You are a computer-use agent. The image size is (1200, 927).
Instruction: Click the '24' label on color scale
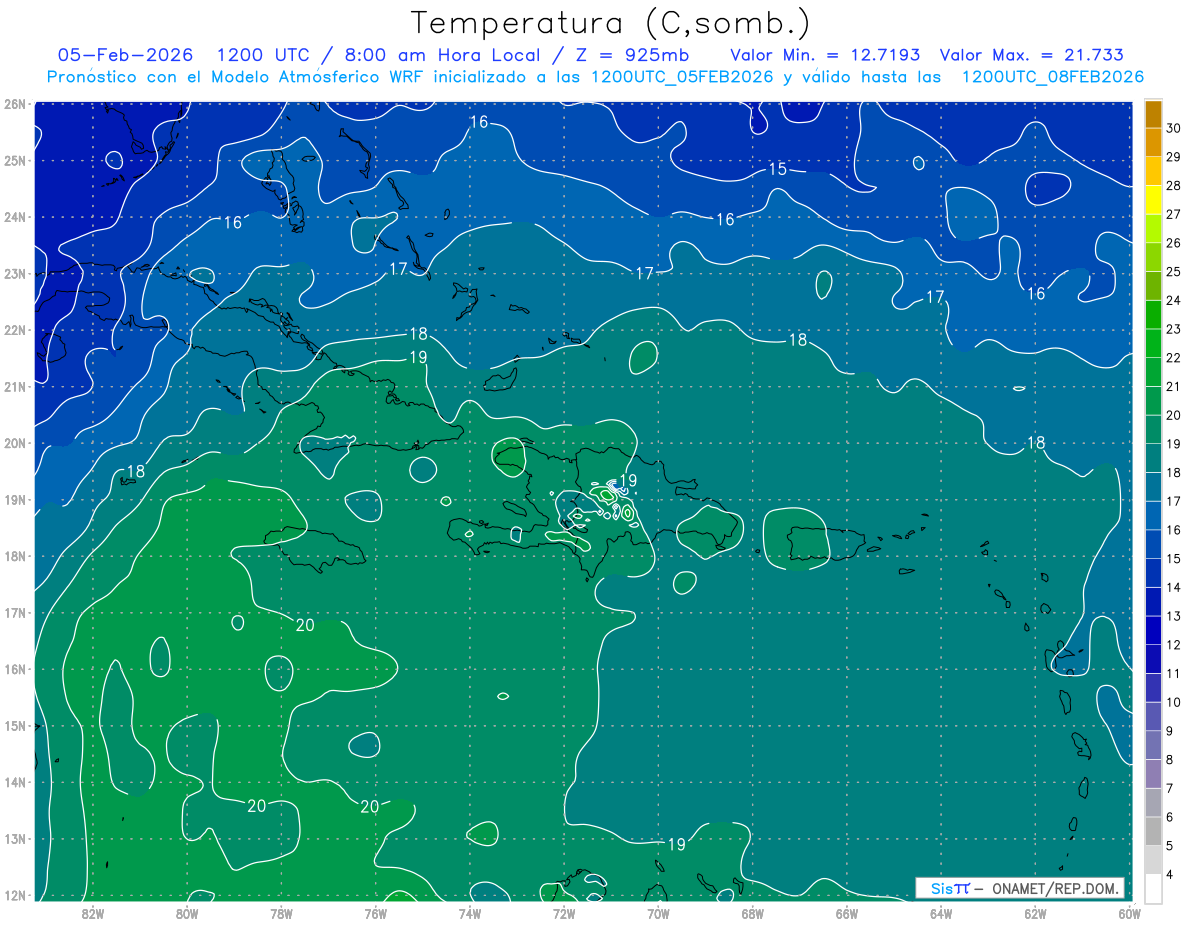[x=1174, y=301]
